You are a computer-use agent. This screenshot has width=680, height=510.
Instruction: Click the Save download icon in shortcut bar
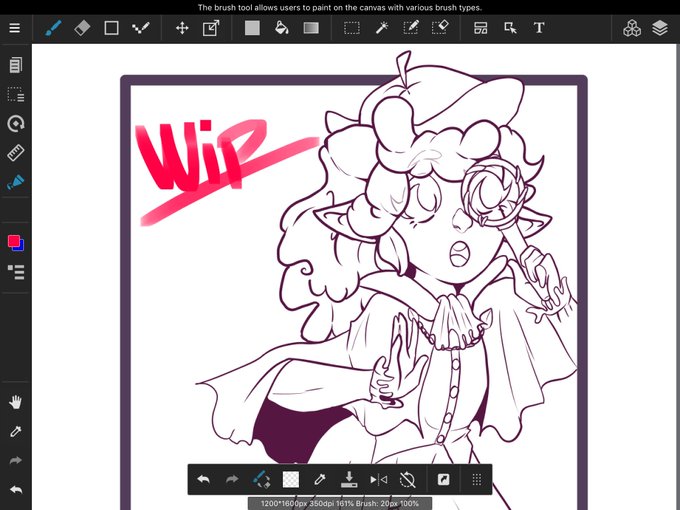(349, 480)
